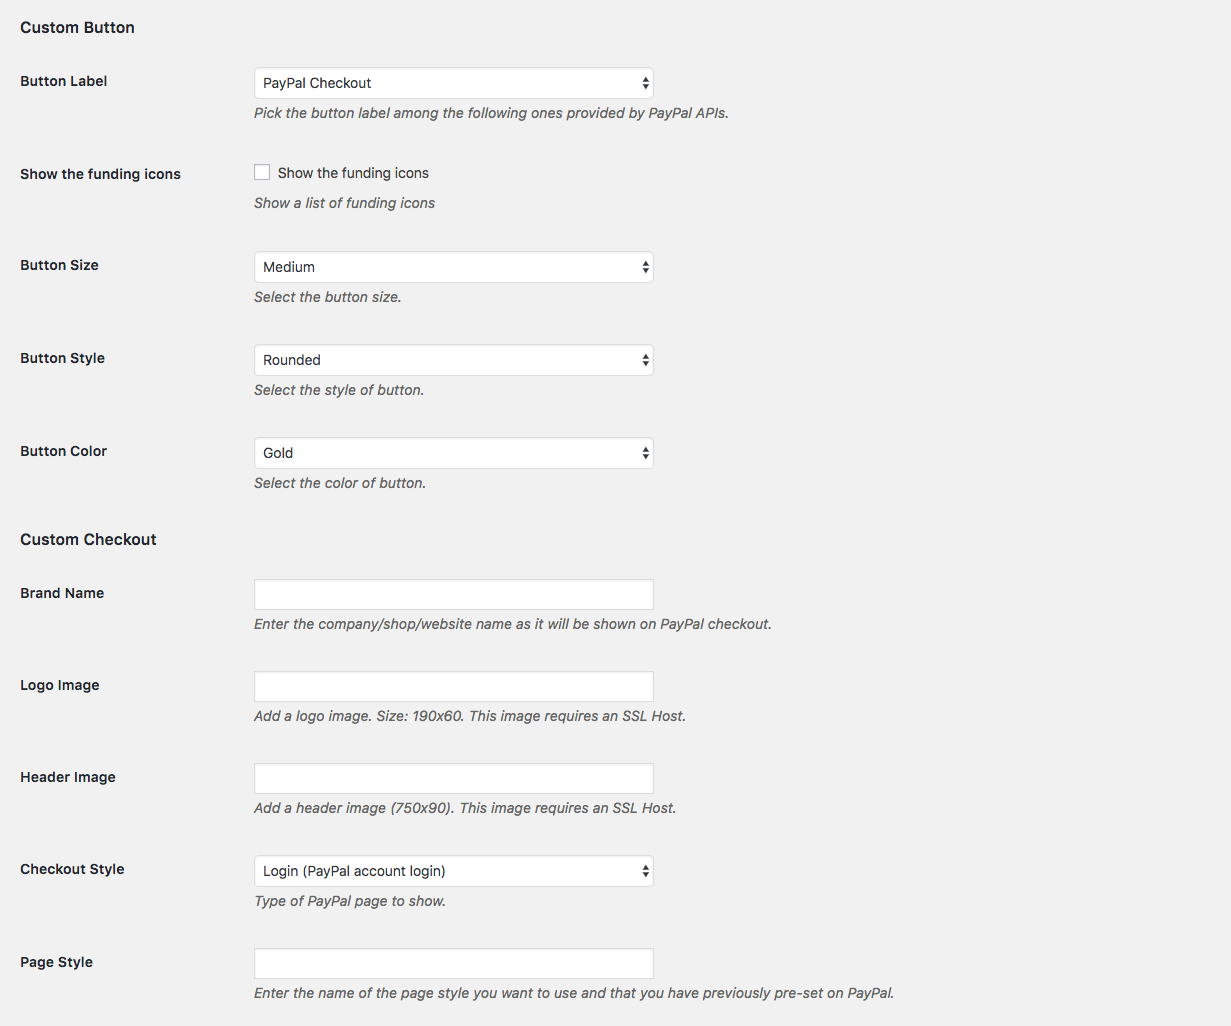1231x1026 pixels.
Task: Click the 'Button Color' field label
Action: (x=63, y=451)
